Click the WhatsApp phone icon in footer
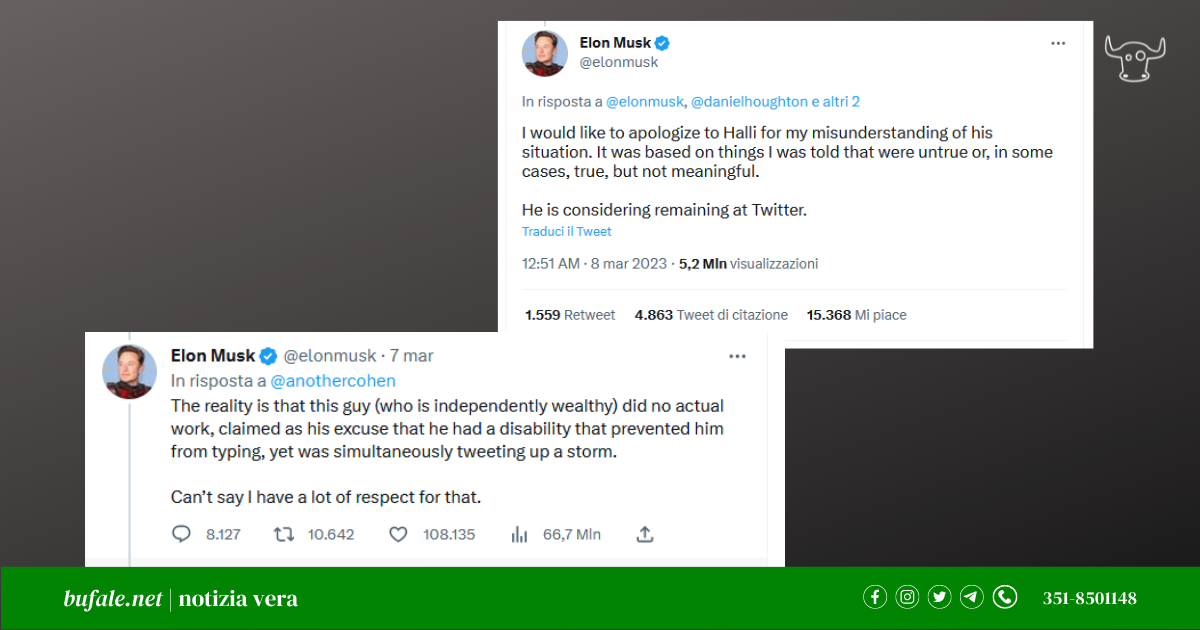The height and width of the screenshot is (630, 1200). (x=1004, y=598)
